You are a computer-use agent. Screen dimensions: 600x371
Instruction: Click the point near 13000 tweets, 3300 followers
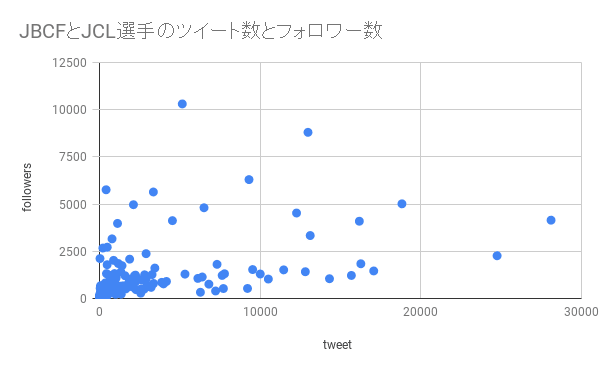(x=310, y=235)
